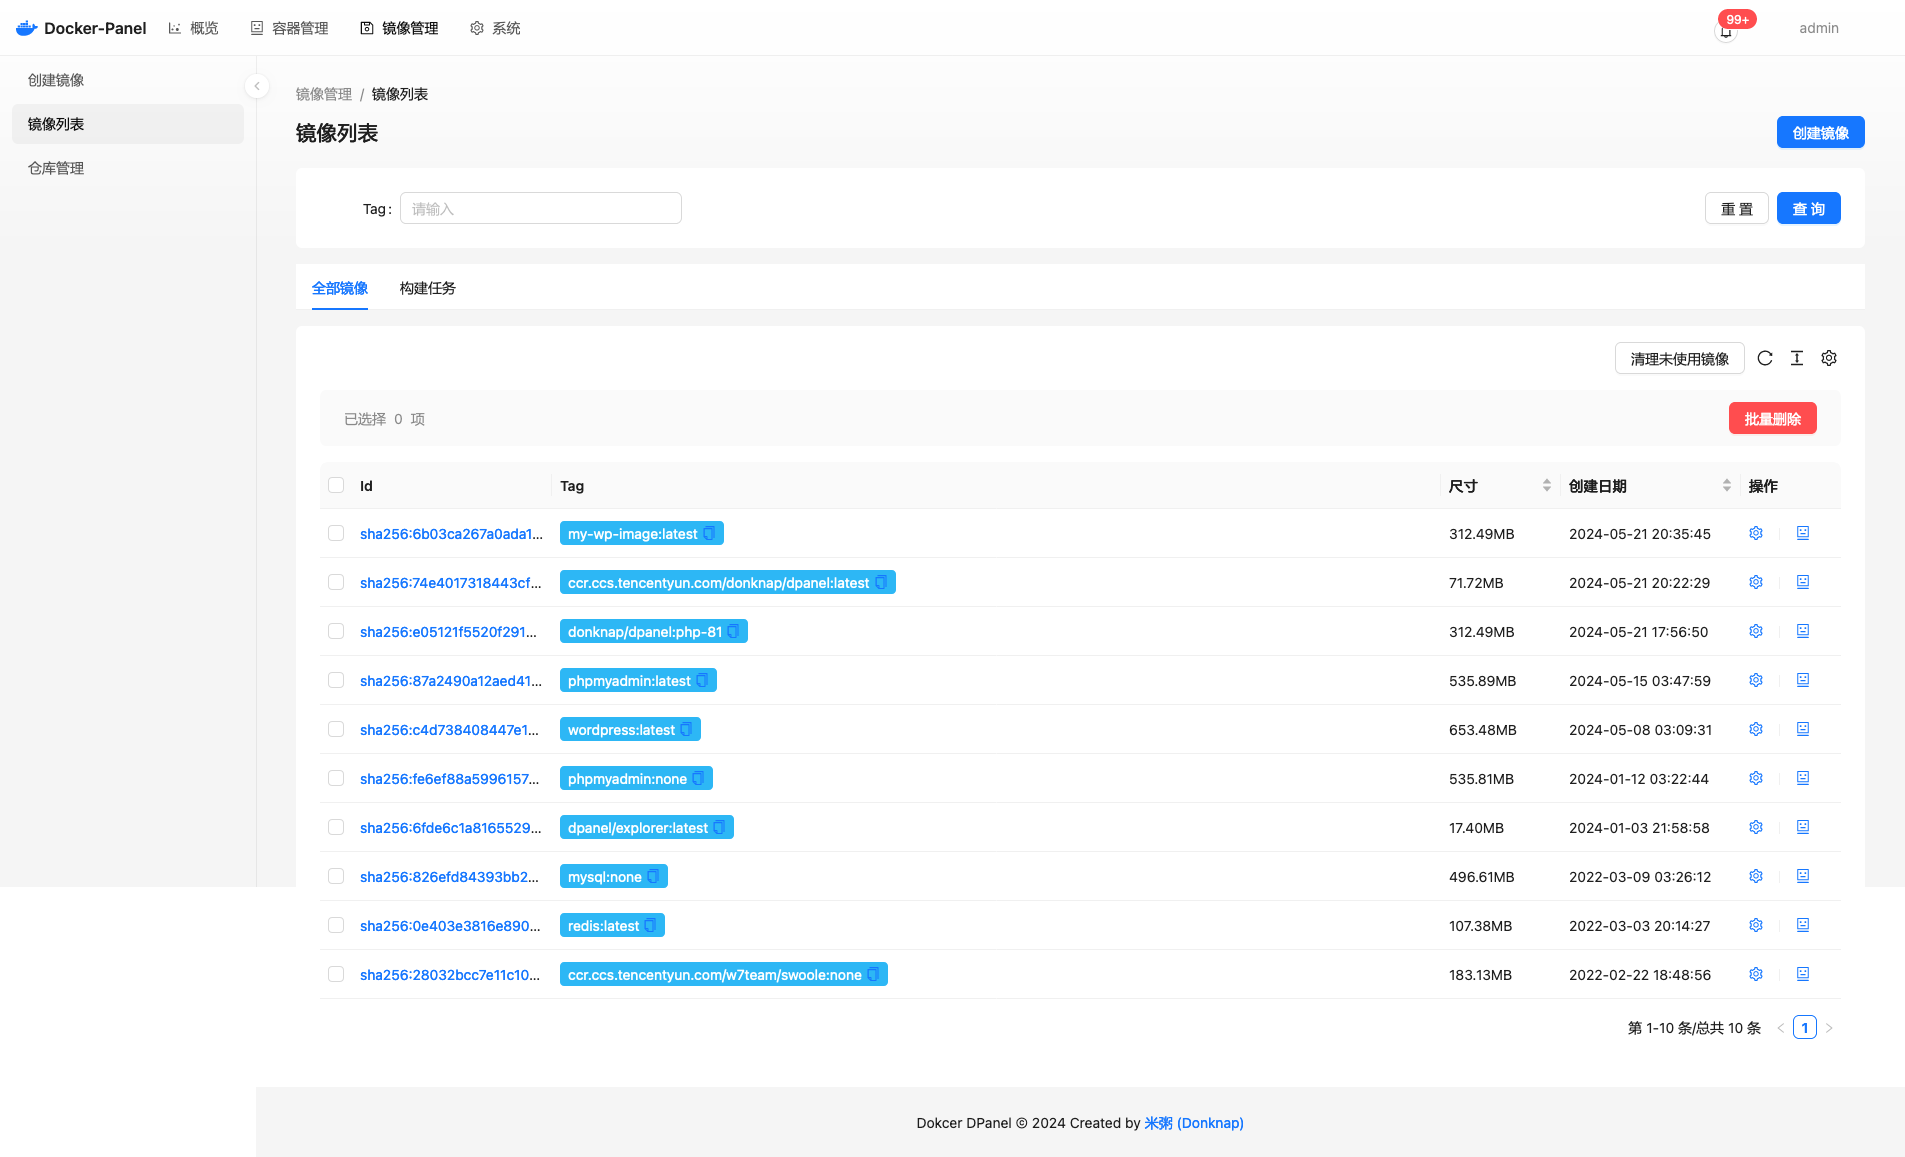Image resolution: width=1905 pixels, height=1157 pixels.
Task: Open column settings gear above the table
Action: (x=1828, y=358)
